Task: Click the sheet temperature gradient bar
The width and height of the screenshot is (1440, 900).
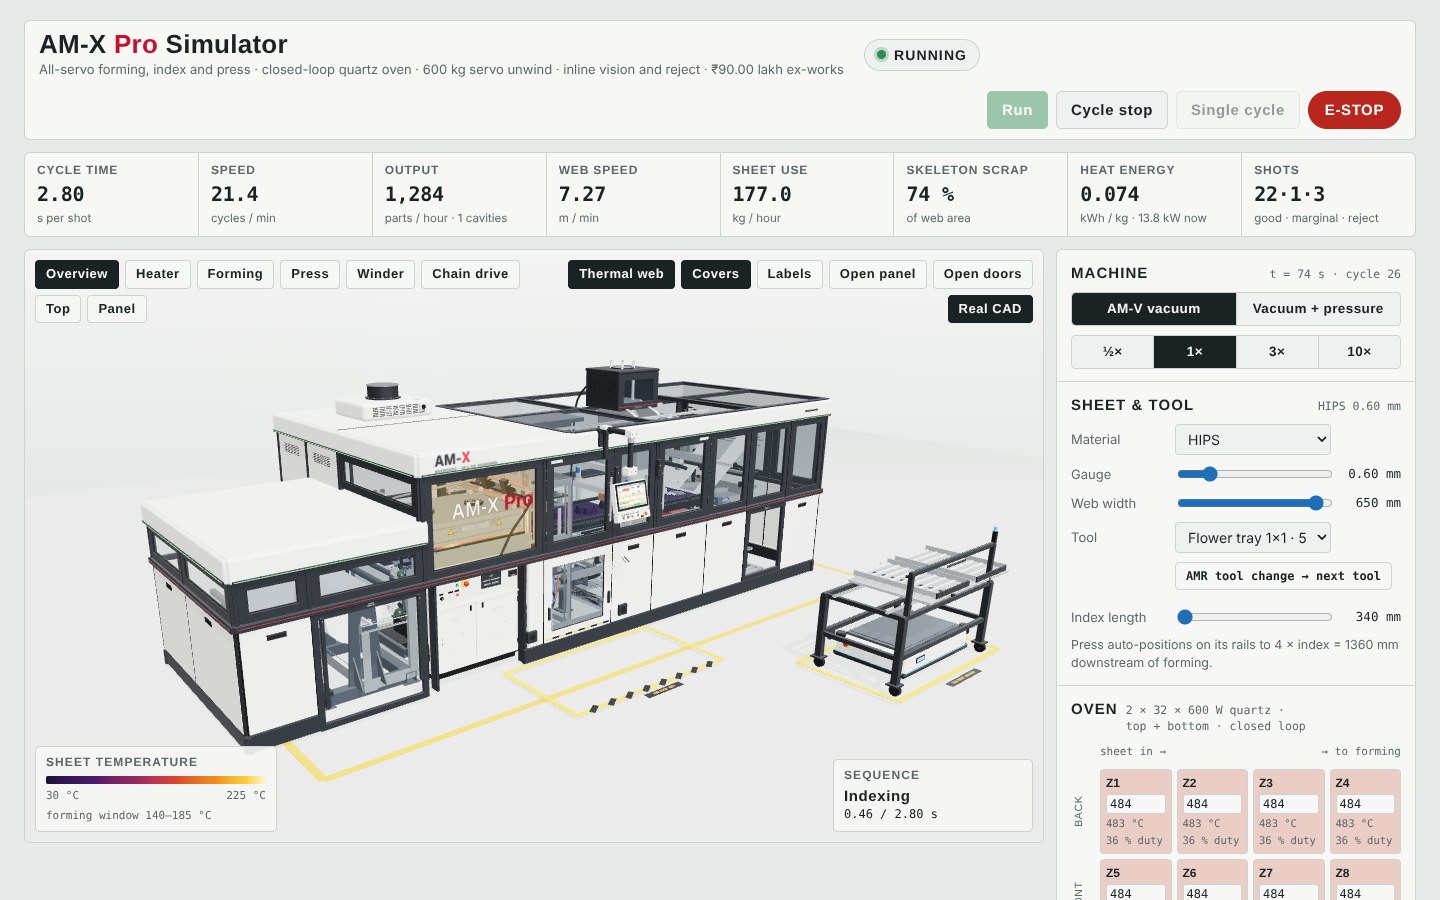Action: (156, 780)
